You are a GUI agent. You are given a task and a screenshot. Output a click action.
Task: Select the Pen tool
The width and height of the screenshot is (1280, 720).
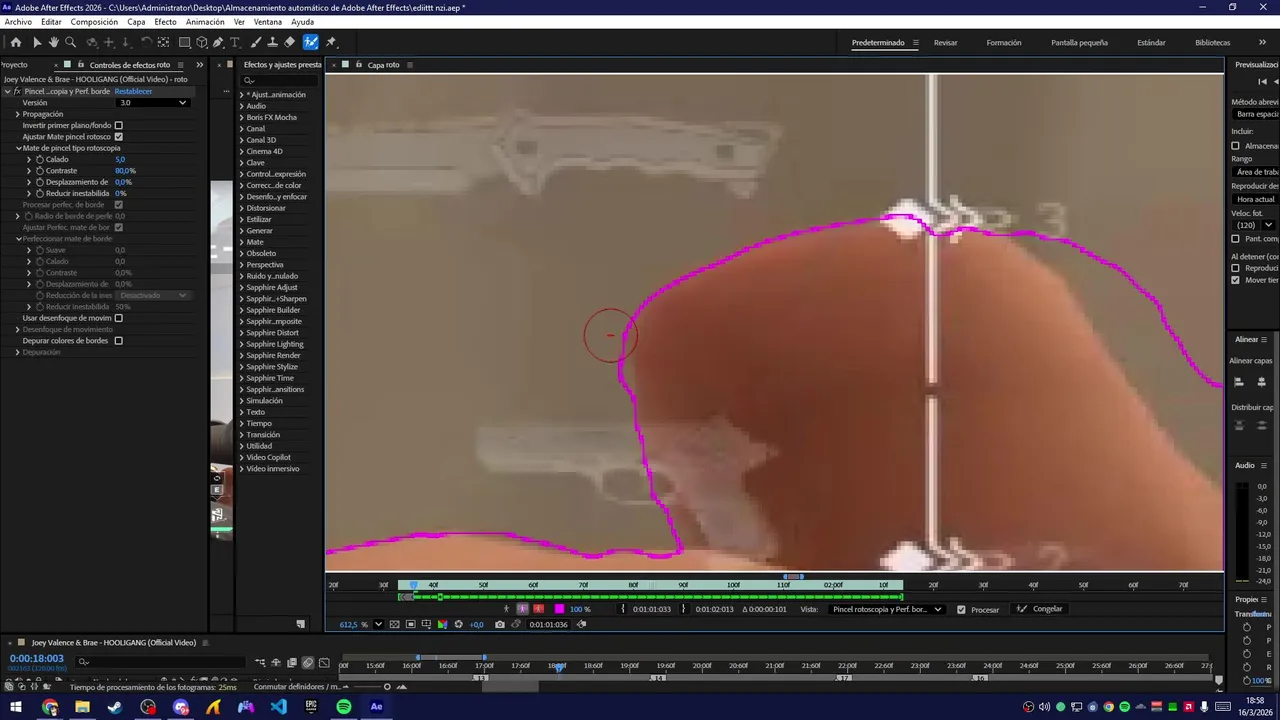(218, 42)
